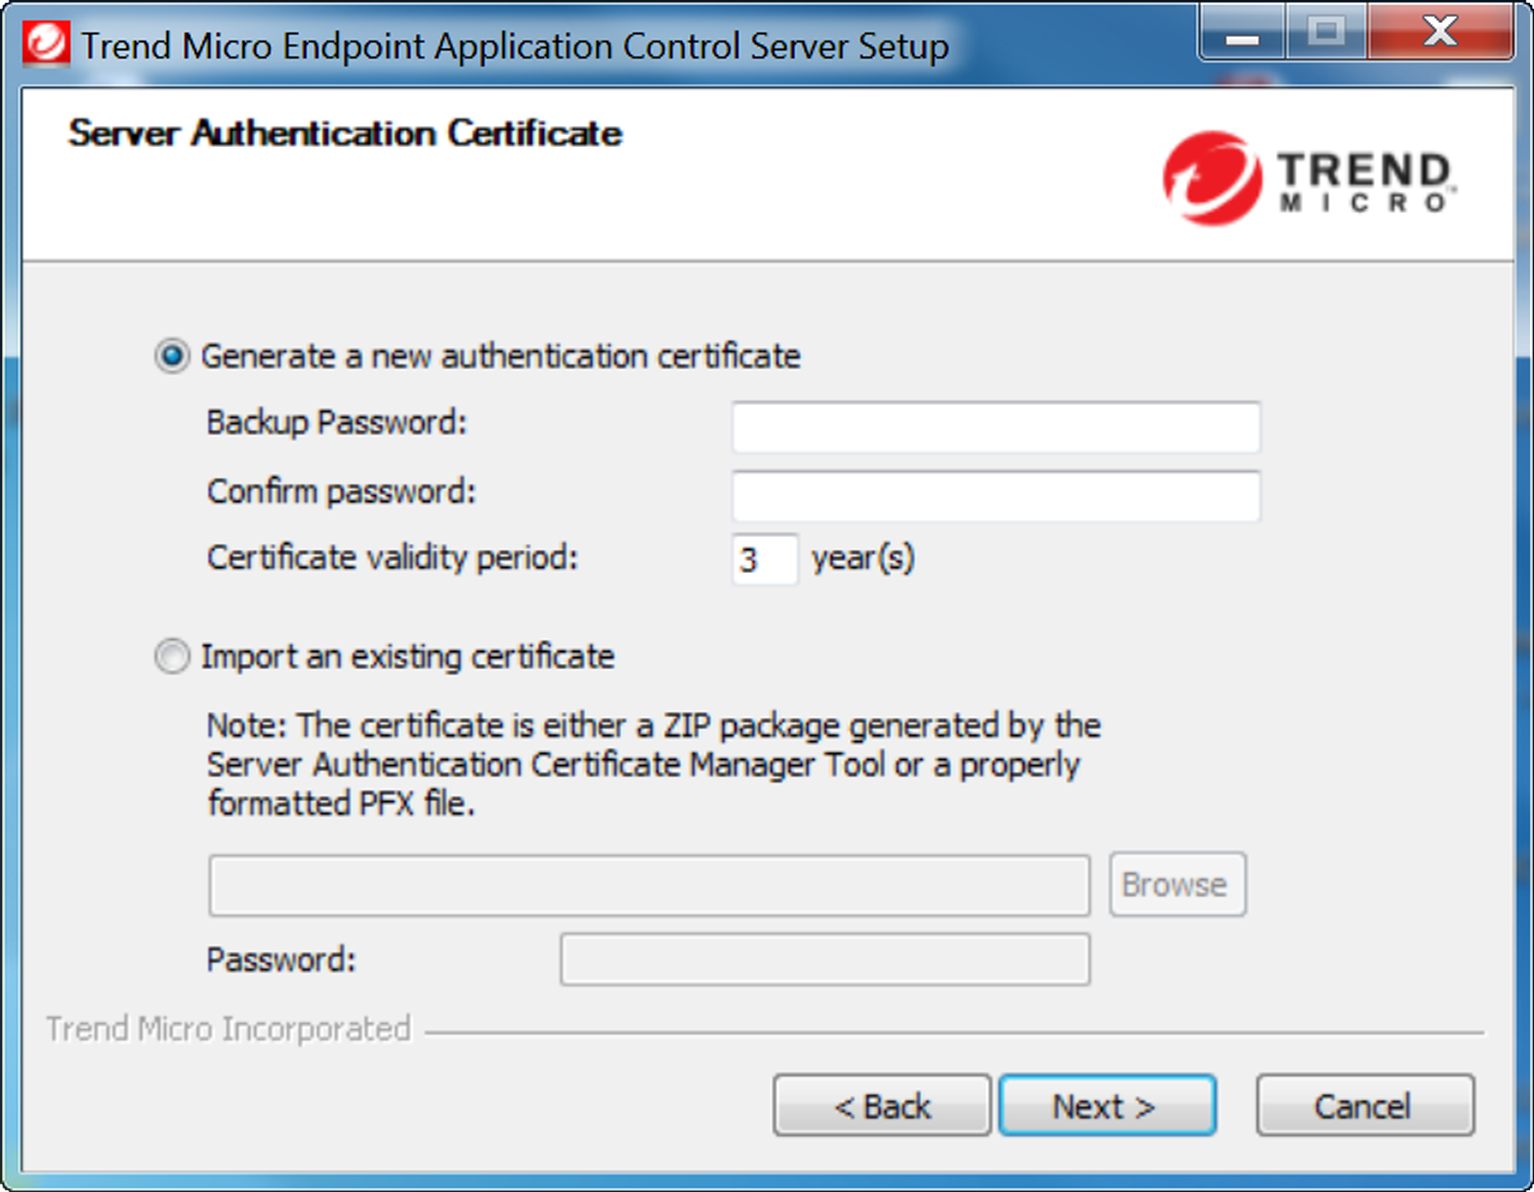Click the certificate file path field

click(x=649, y=885)
